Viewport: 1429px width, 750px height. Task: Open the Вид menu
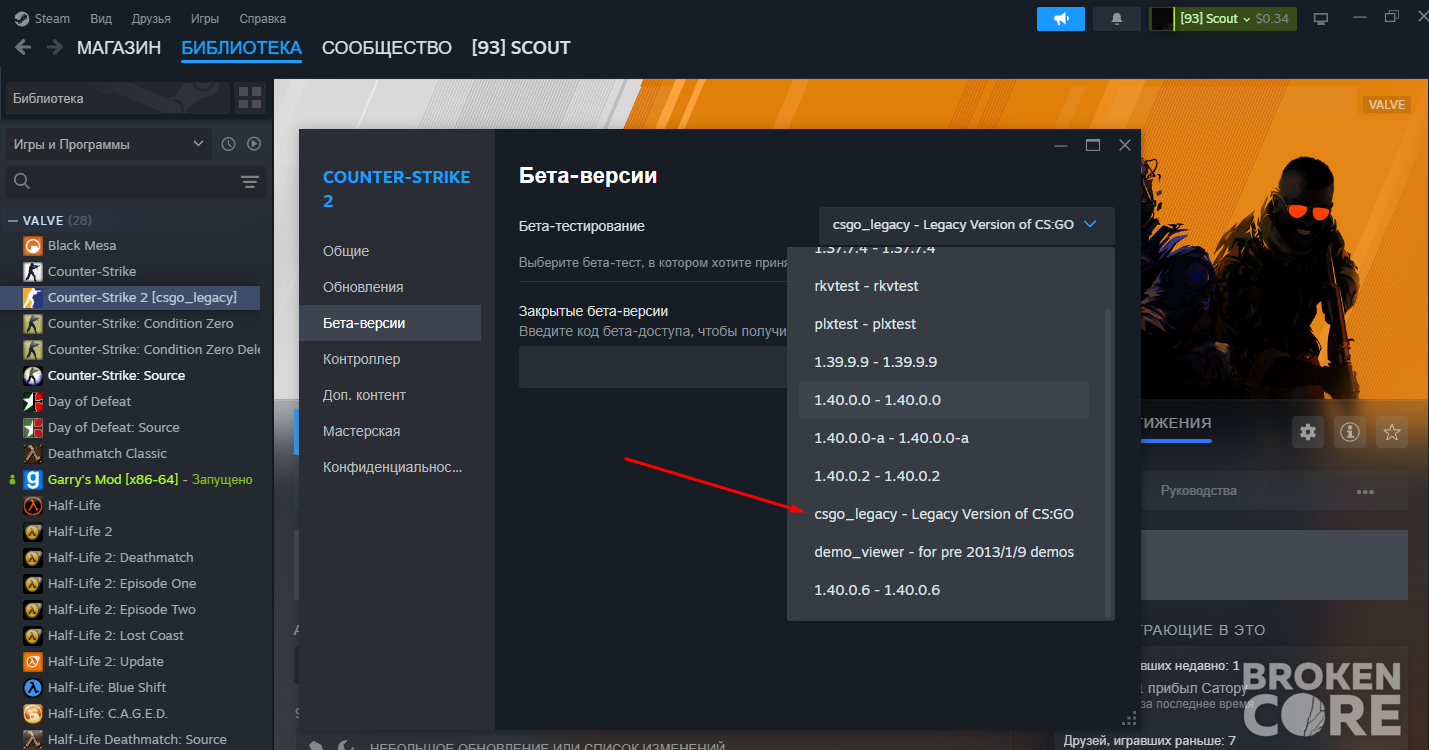(x=101, y=19)
